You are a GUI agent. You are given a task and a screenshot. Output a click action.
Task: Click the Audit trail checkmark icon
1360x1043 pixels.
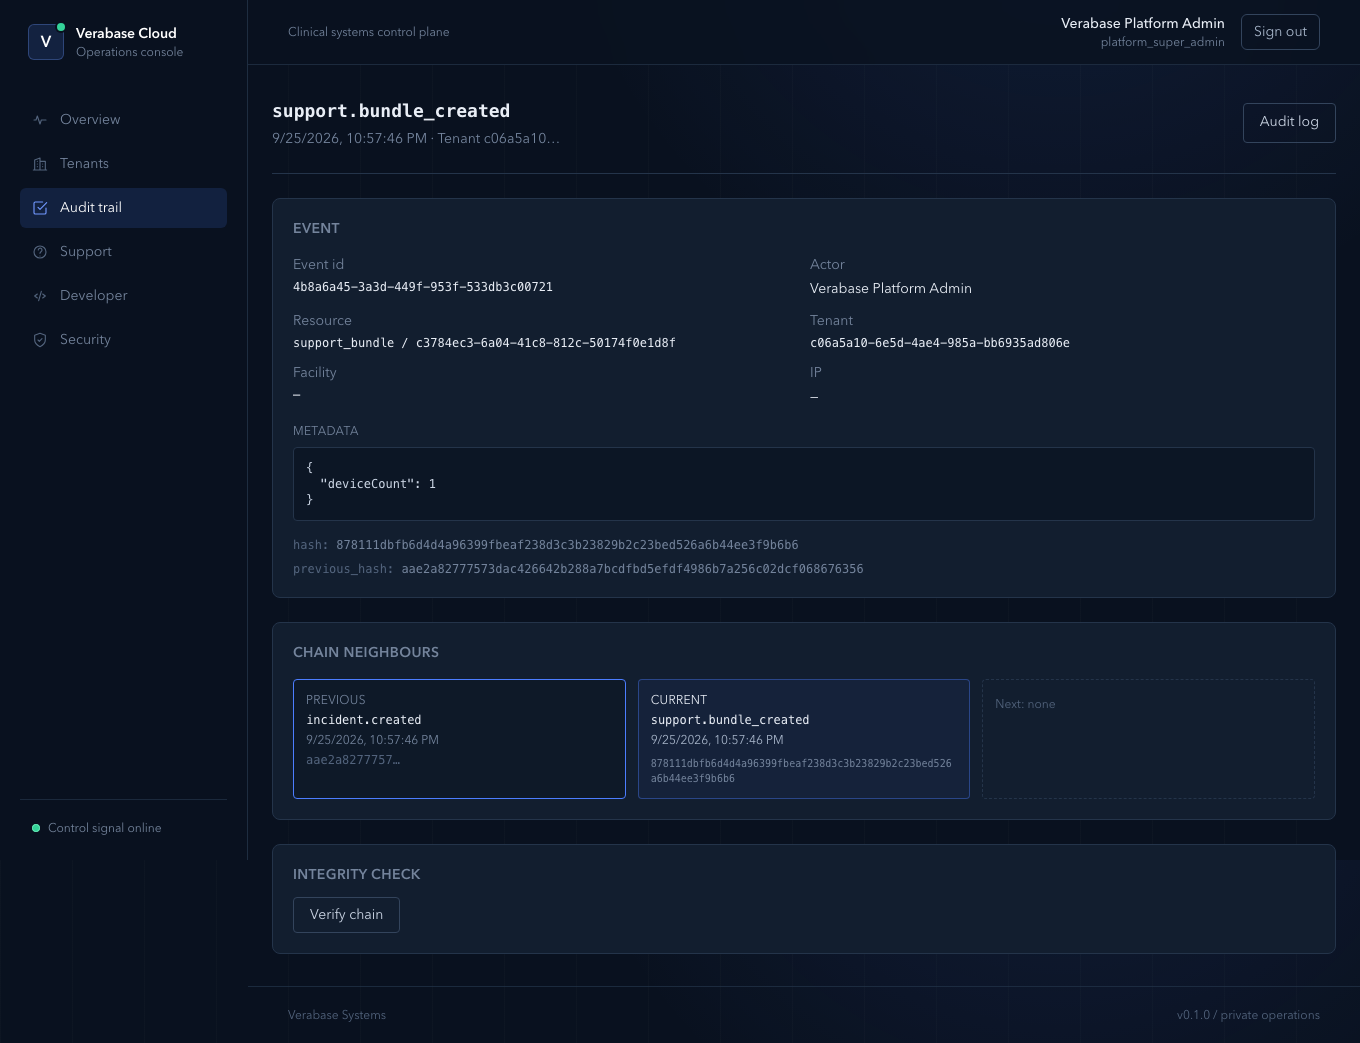click(40, 208)
